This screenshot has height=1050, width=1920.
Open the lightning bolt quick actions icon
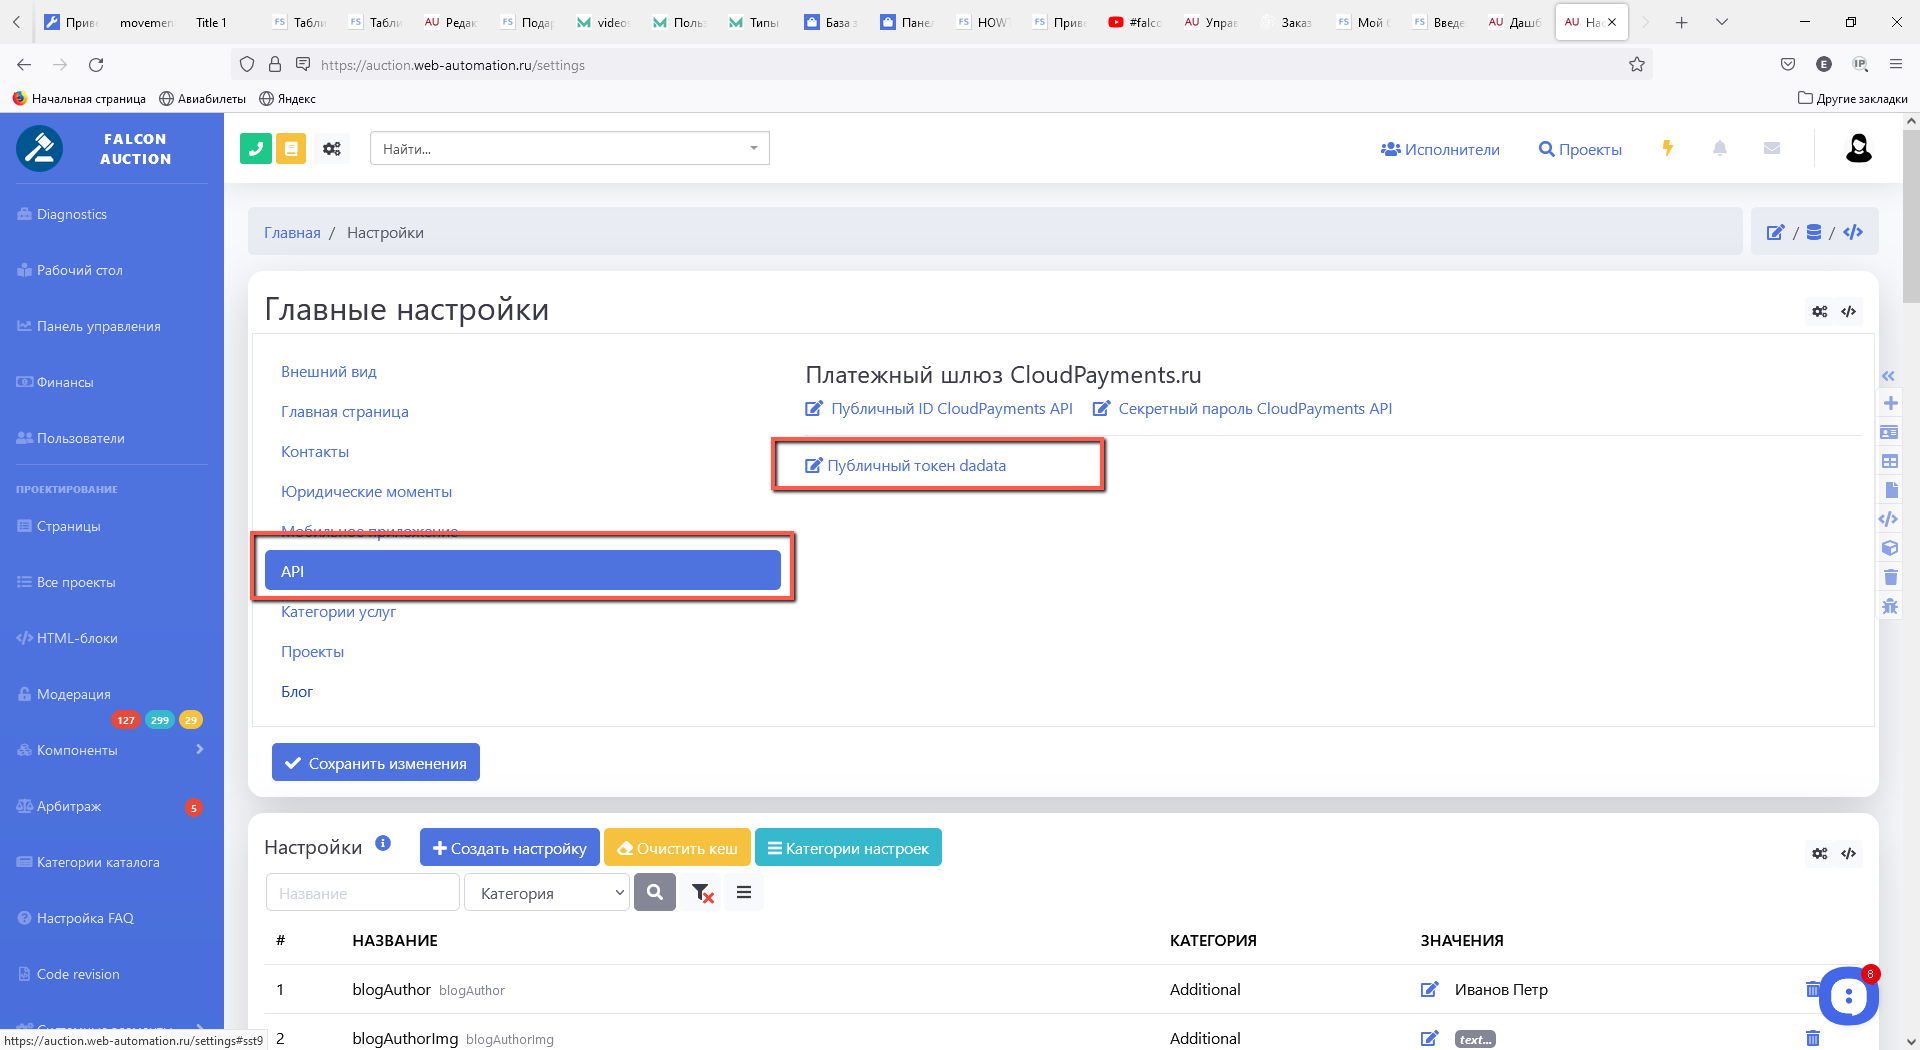(1667, 149)
